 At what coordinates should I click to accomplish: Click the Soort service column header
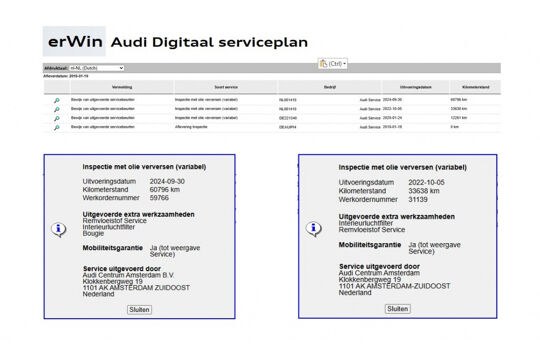[226, 87]
